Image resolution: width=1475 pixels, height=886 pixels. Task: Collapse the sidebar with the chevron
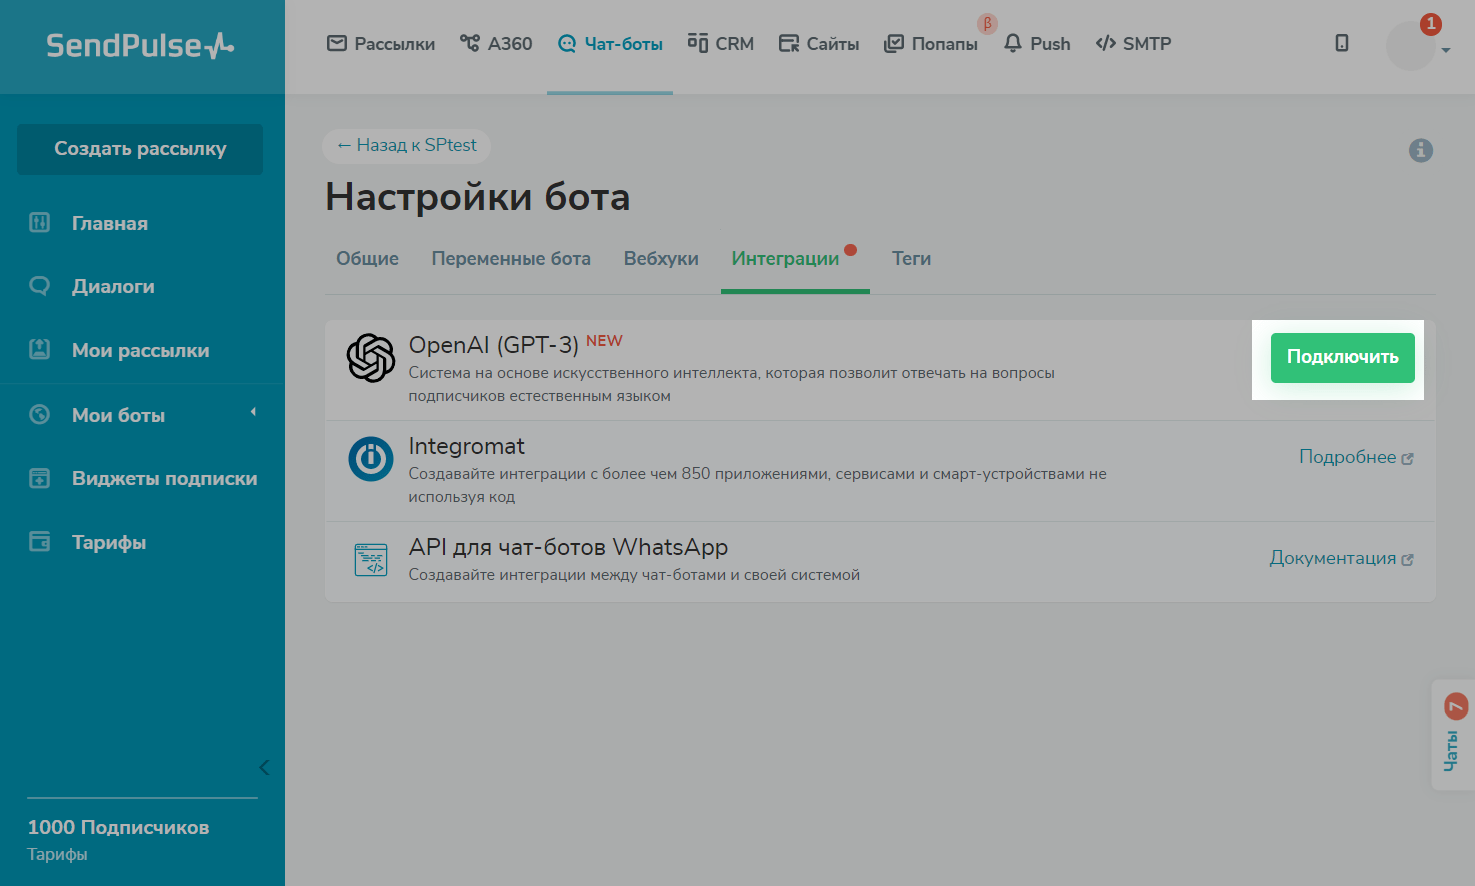click(x=264, y=768)
